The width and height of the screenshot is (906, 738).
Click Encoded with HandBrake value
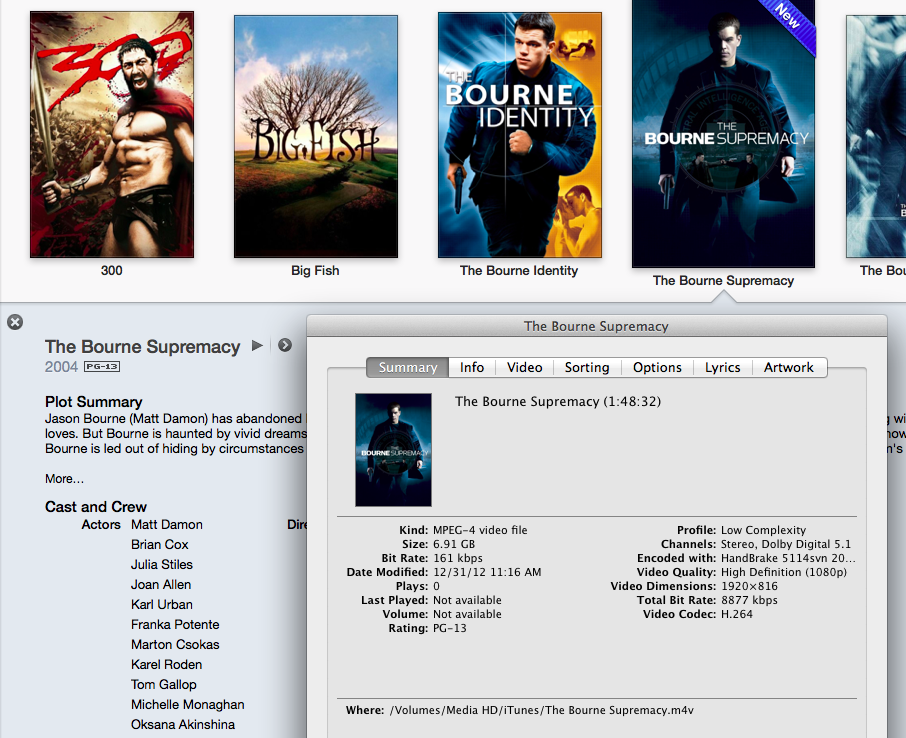[x=788, y=558]
